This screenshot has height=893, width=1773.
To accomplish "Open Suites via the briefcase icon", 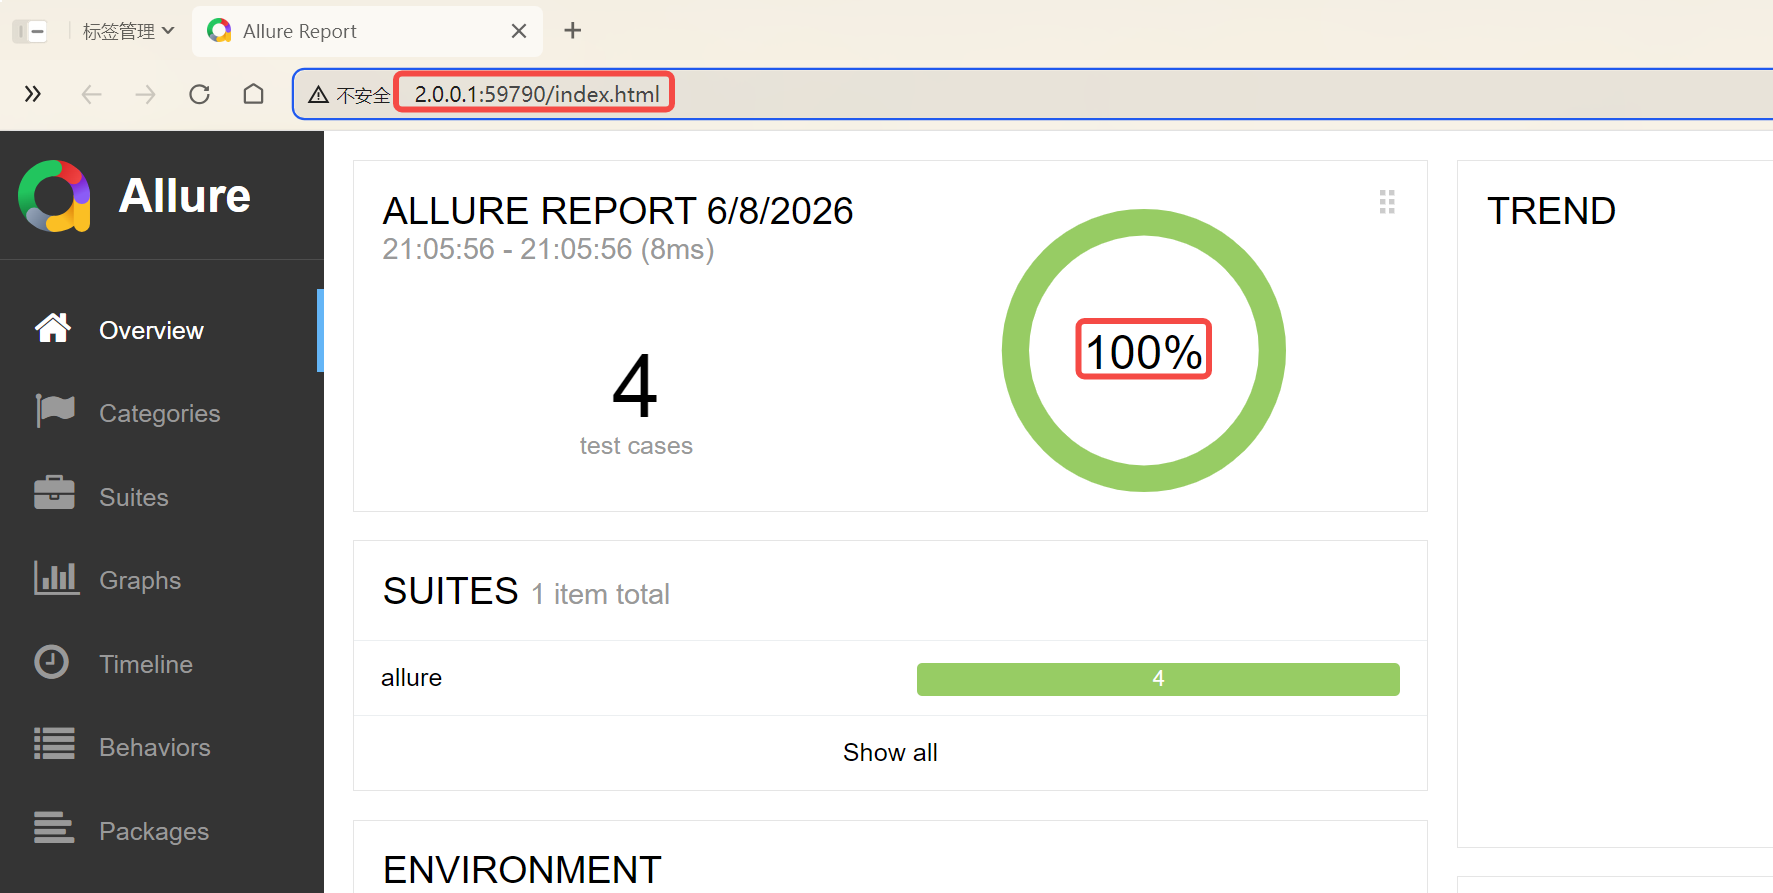I will click(x=54, y=494).
